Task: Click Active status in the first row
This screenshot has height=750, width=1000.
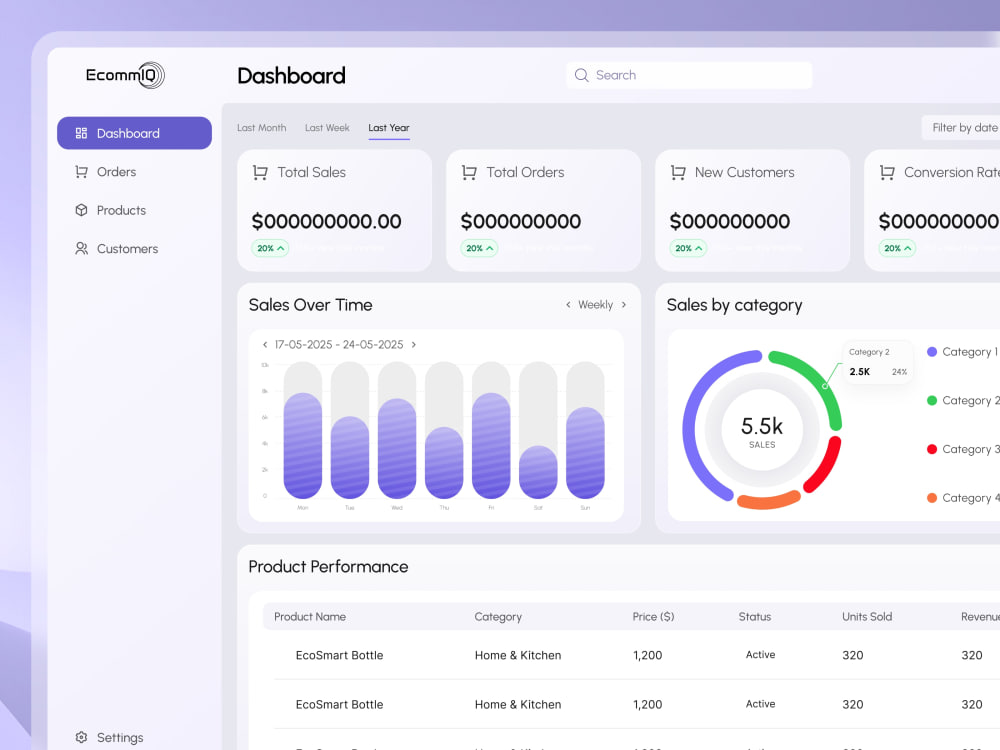Action: [760, 655]
